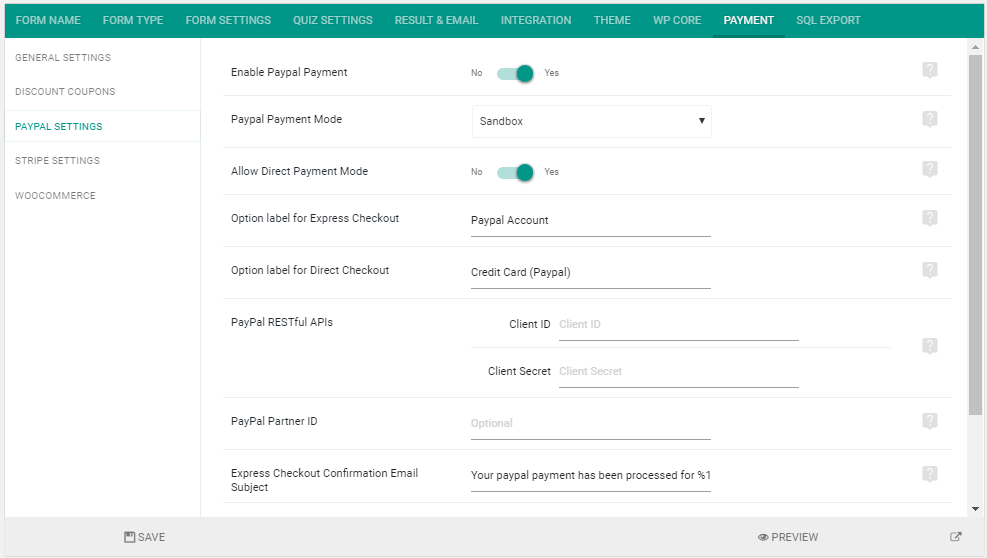987x558 pixels.
Task: Open help for Enable Paypal Payment
Action: click(x=930, y=70)
